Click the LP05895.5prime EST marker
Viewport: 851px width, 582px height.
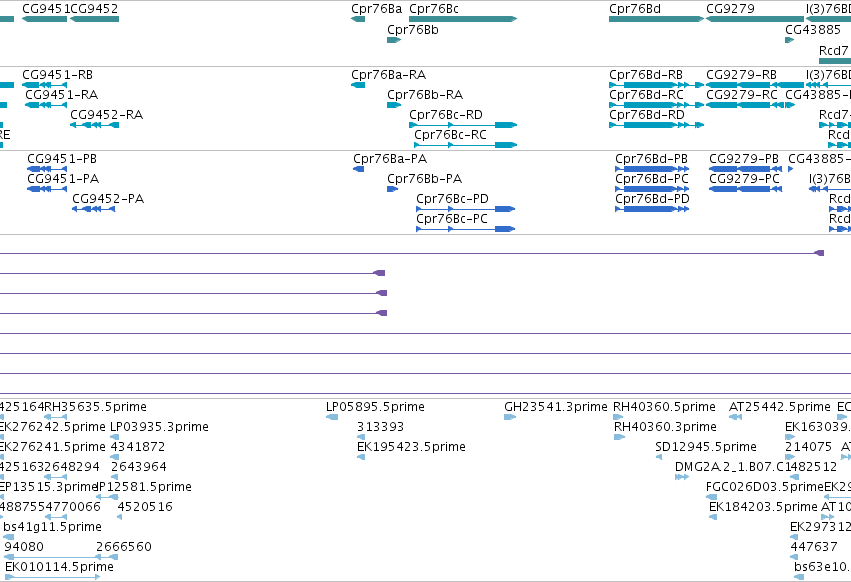332,417
